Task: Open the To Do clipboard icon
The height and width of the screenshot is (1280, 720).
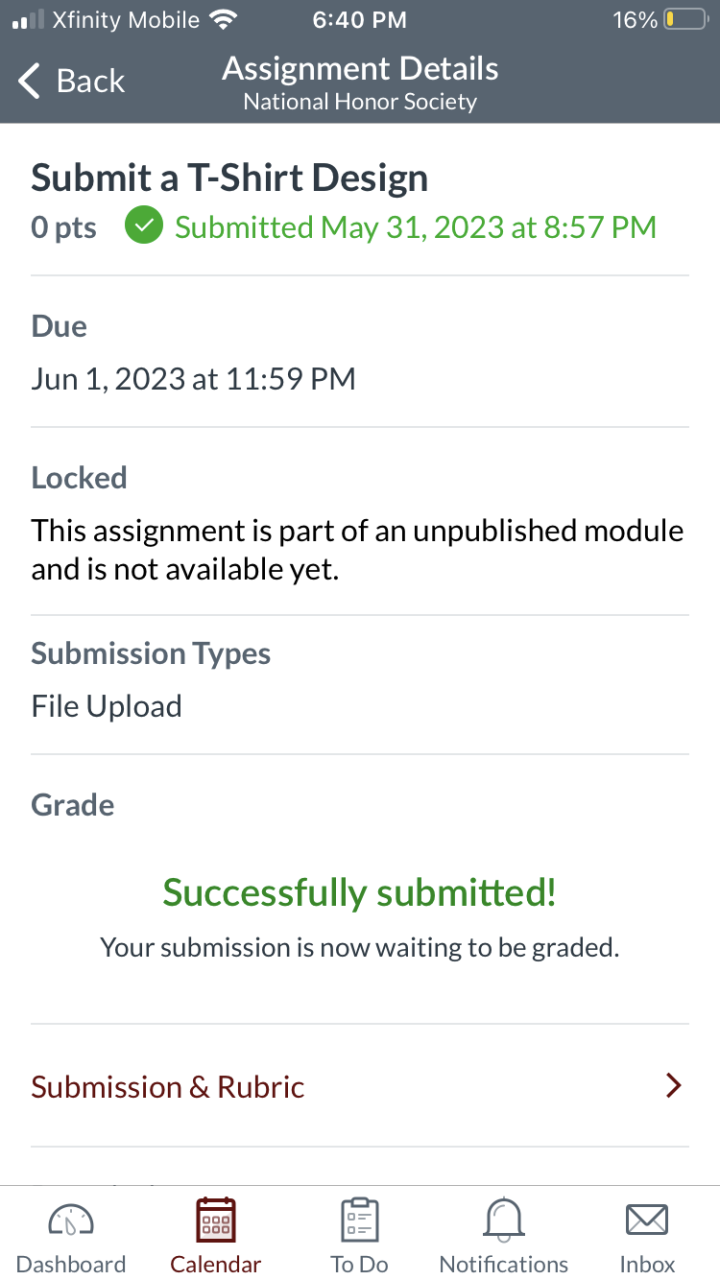Action: [360, 1220]
